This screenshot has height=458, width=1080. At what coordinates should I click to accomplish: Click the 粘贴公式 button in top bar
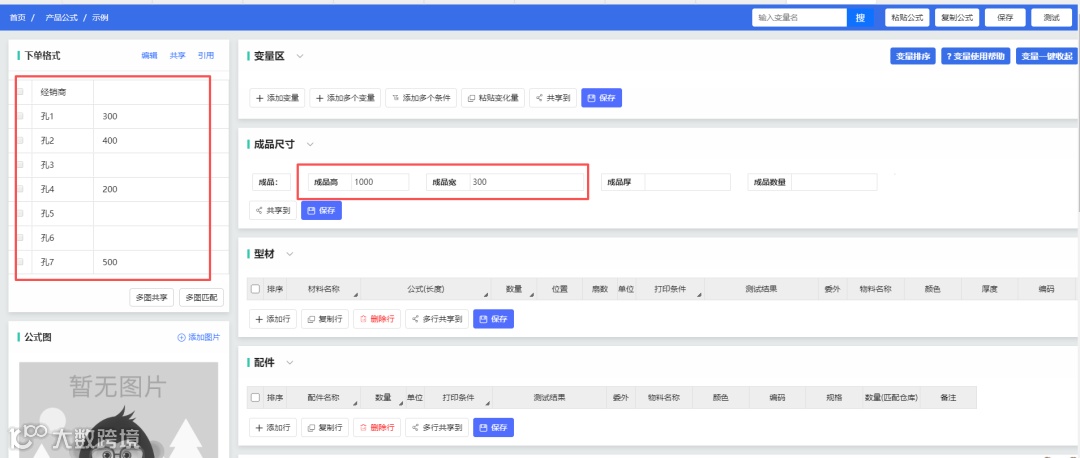click(x=907, y=18)
